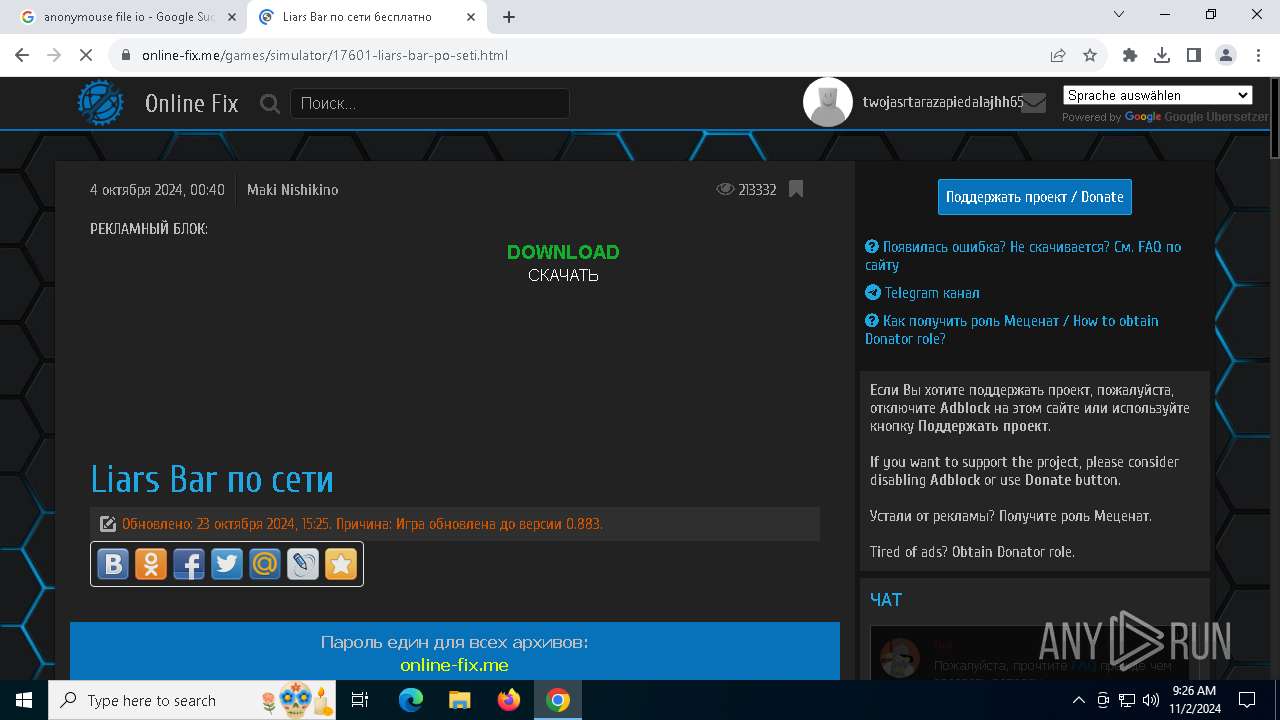Share this page icon in address bar

1058,55
